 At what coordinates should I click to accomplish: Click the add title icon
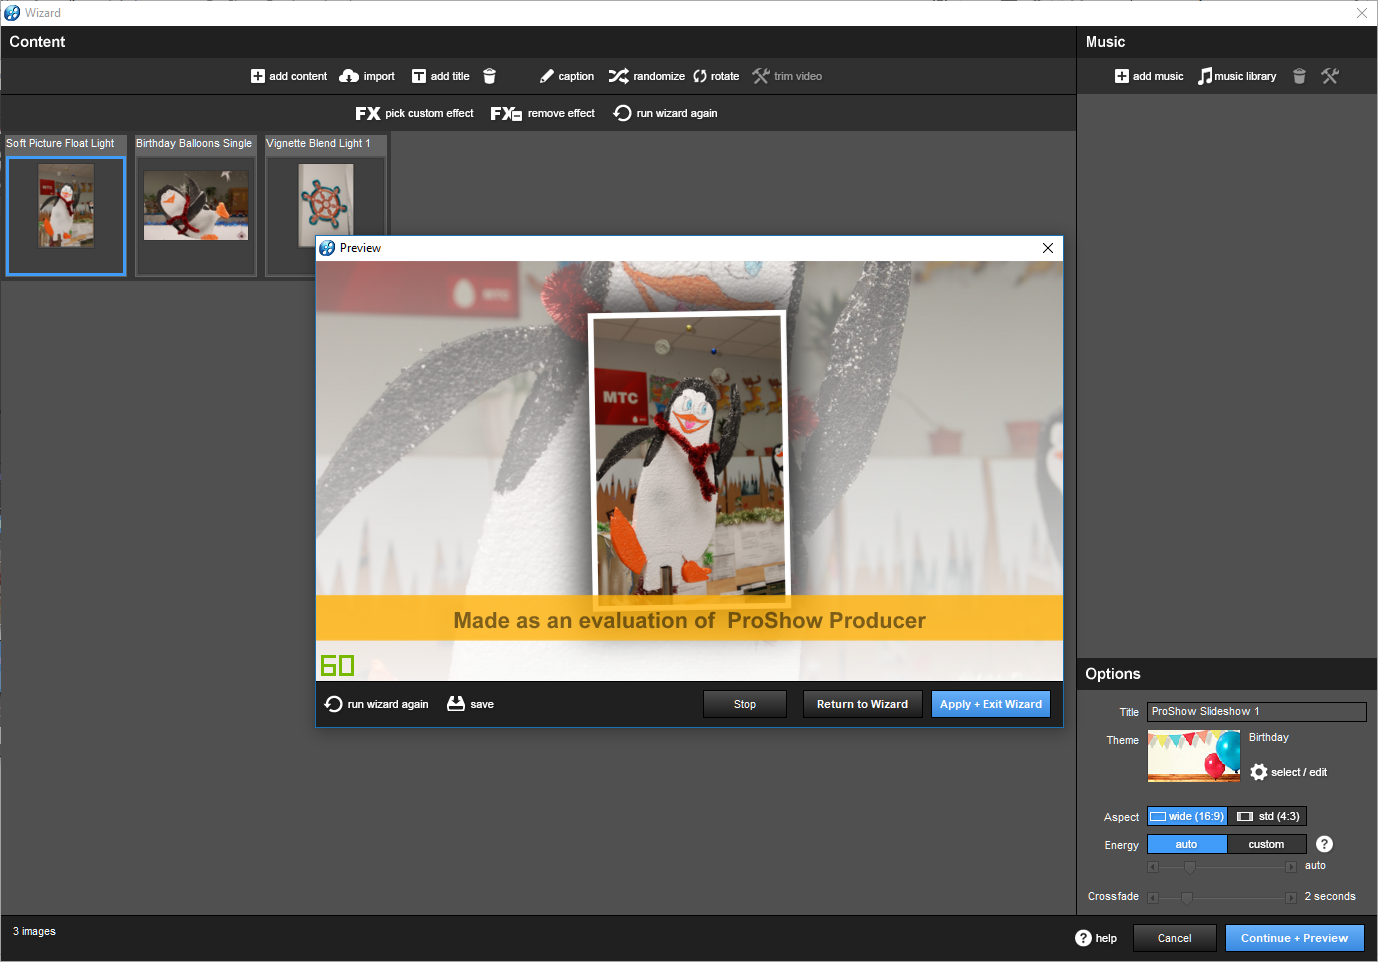419,76
